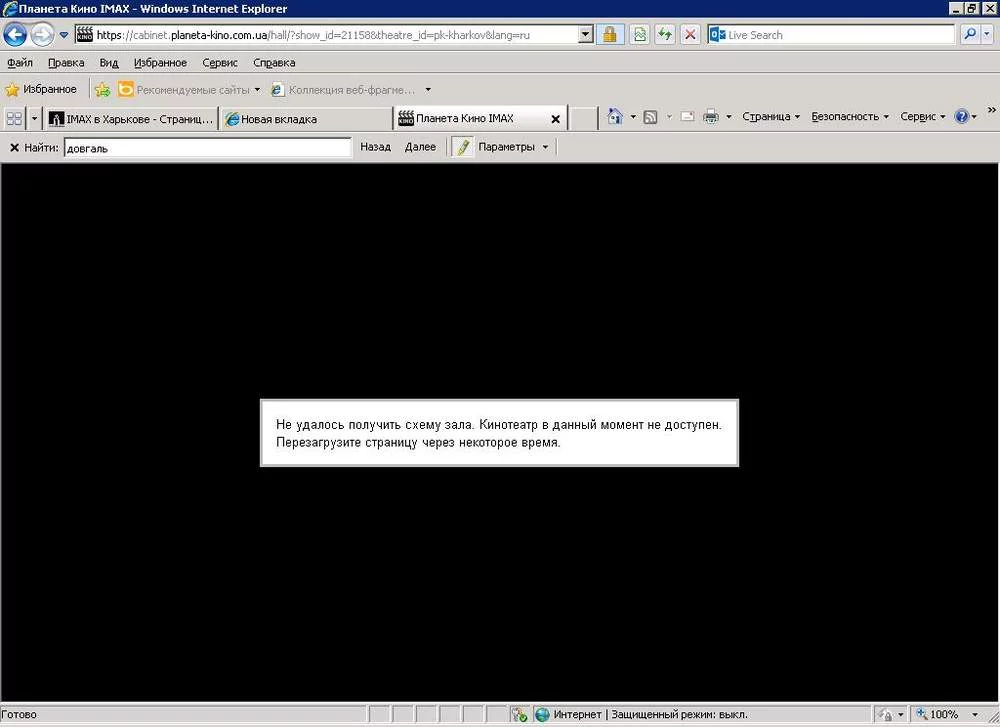Click the popup blocker status icon
Screen dimensions: 1000x727
click(x=518, y=714)
